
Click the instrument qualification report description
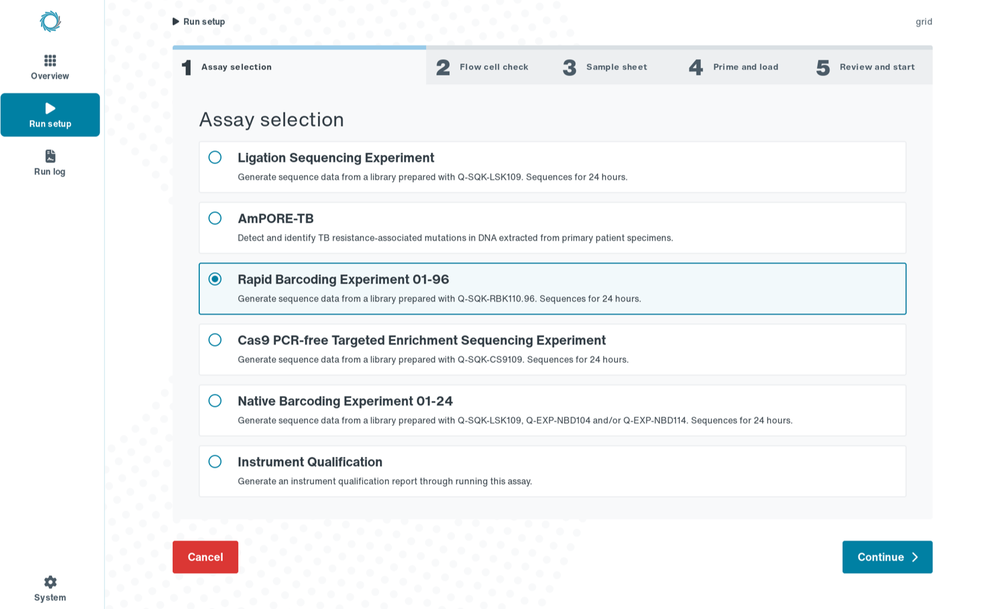(x=385, y=481)
